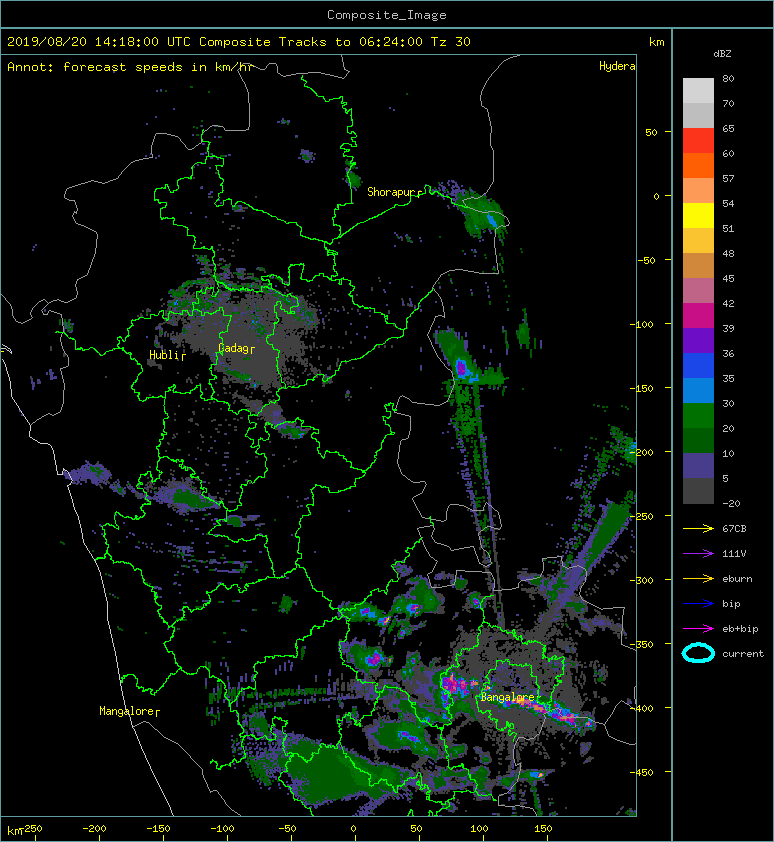Click the Mangalore city label
774x842 pixels.
click(129, 711)
